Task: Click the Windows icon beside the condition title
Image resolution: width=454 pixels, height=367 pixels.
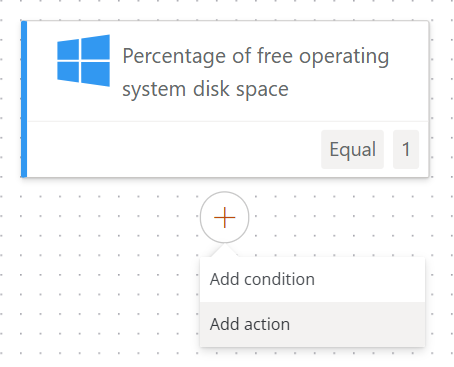Action: (83, 61)
